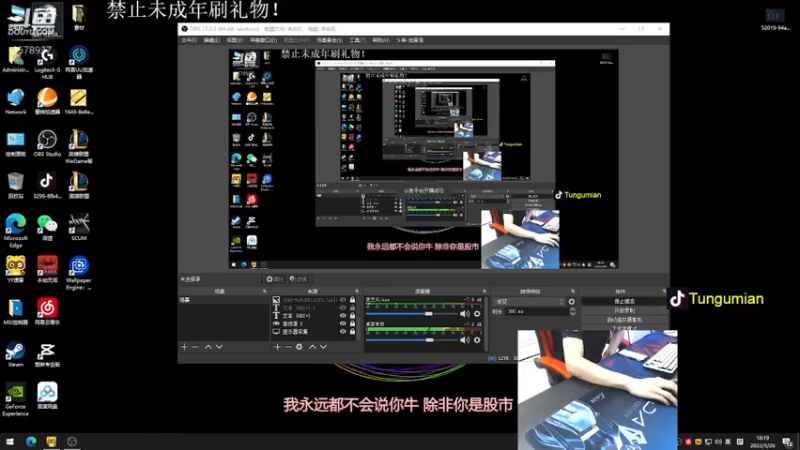Click the Start Virtual Camera button
The height and width of the screenshot is (450, 800).
click(x=624, y=319)
